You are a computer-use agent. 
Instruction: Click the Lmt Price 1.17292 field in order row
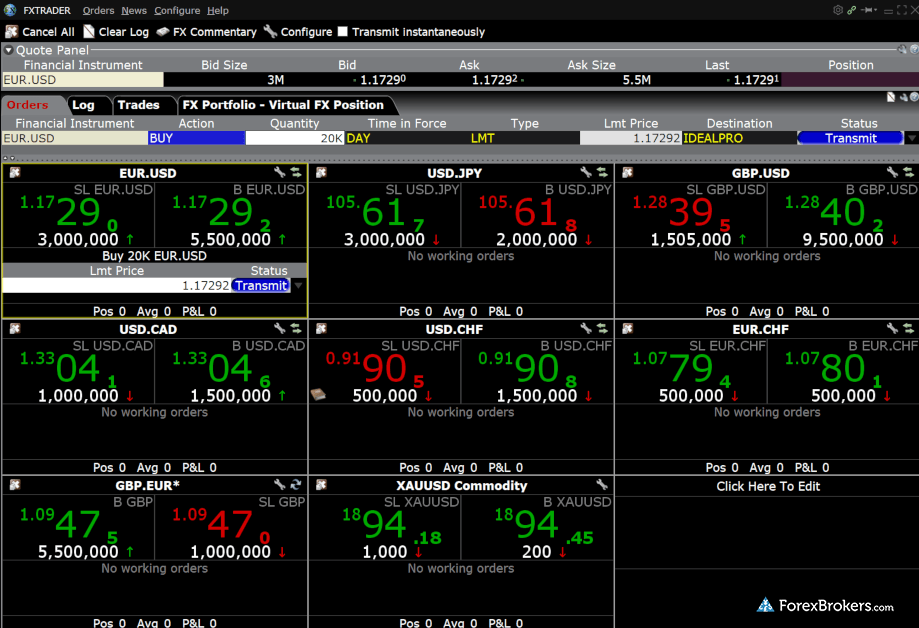click(631, 138)
